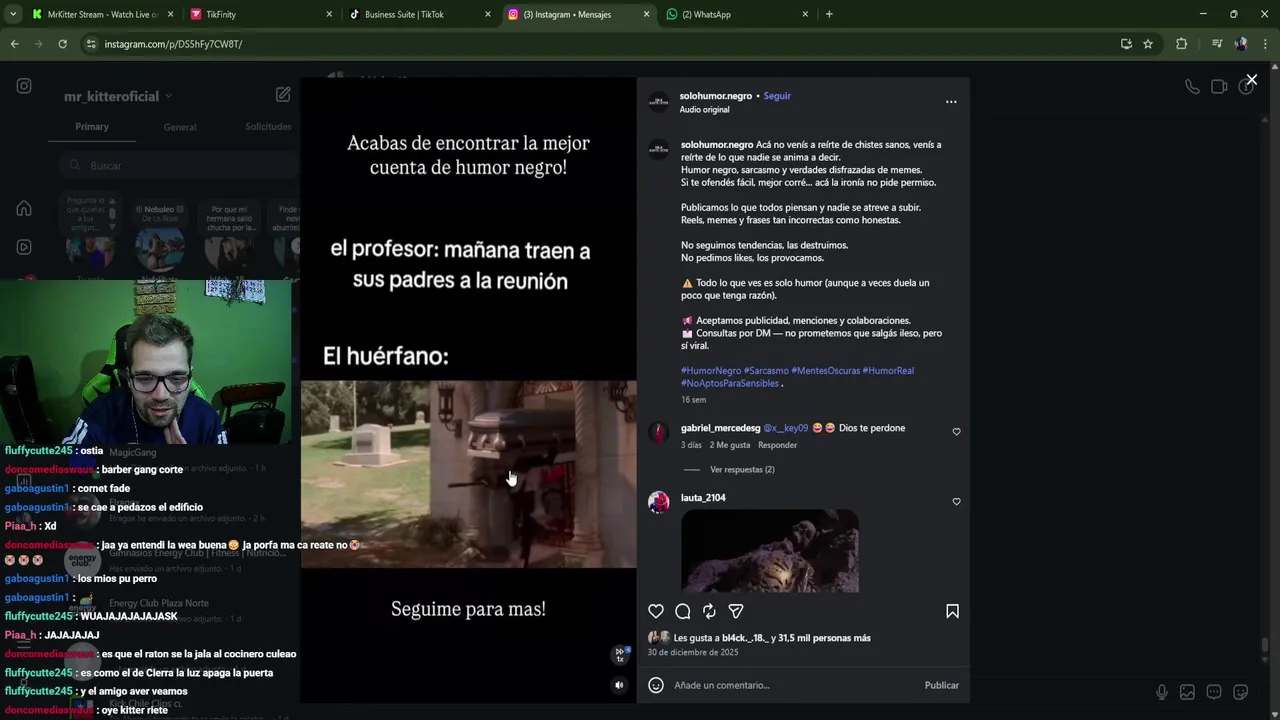Open the #HumorNegro hashtag
The height and width of the screenshot is (720, 1280).
[711, 371]
